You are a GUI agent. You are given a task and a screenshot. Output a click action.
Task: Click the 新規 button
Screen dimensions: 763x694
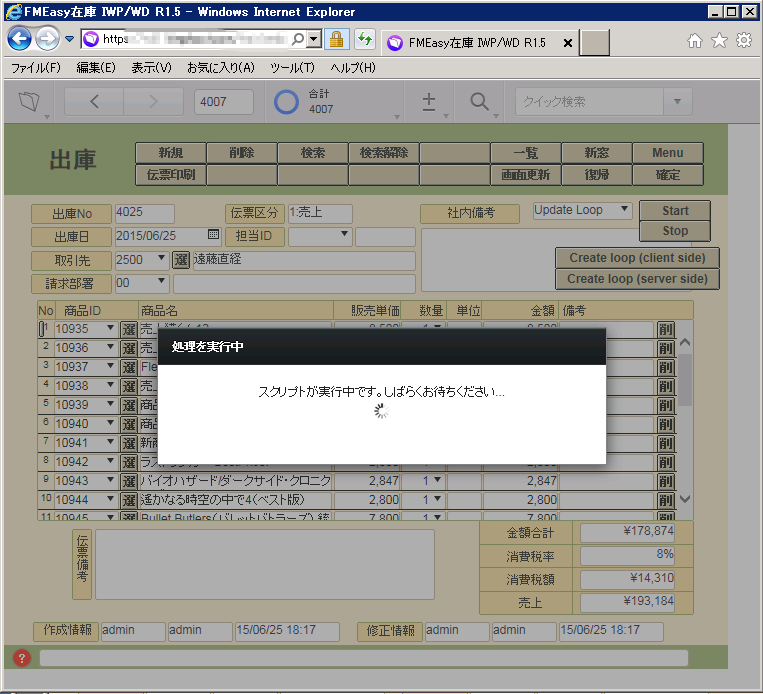(171, 153)
